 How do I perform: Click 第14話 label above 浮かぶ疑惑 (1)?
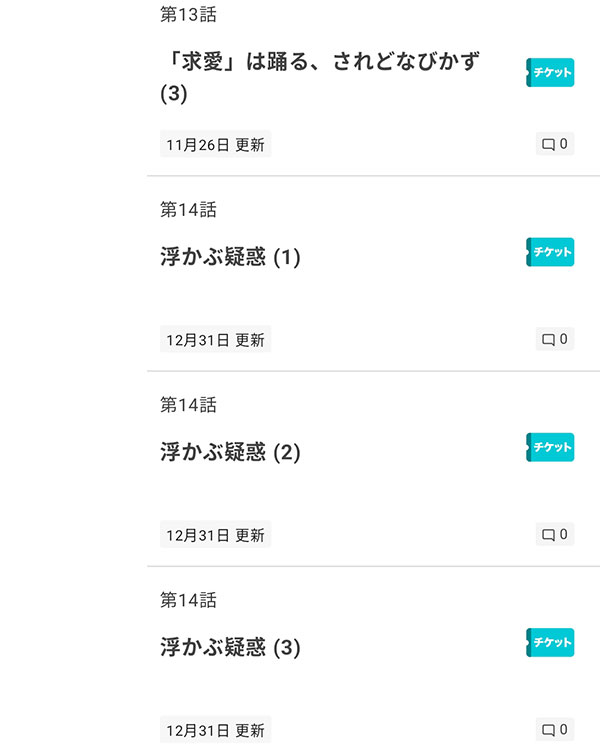(x=188, y=210)
